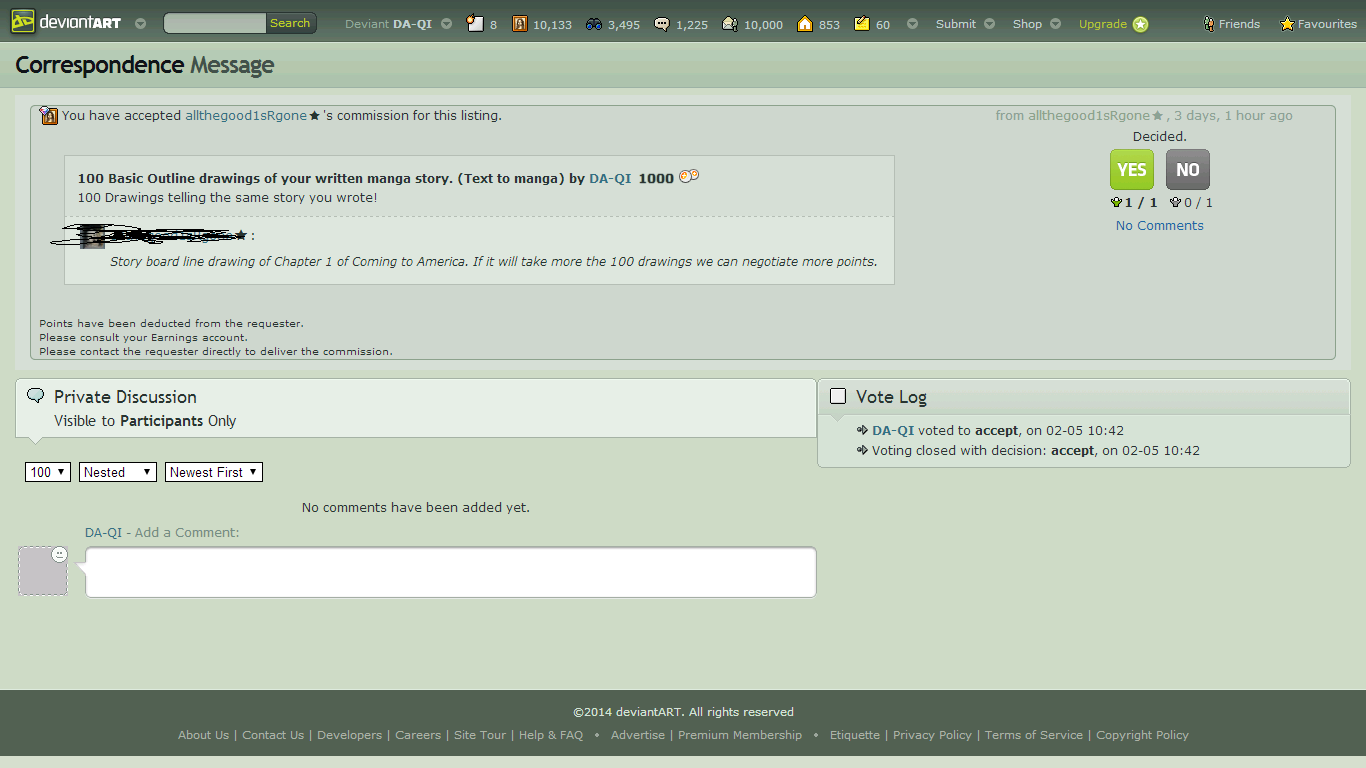Open the DA-QI link above the comment box
The height and width of the screenshot is (768, 1366).
(x=103, y=533)
